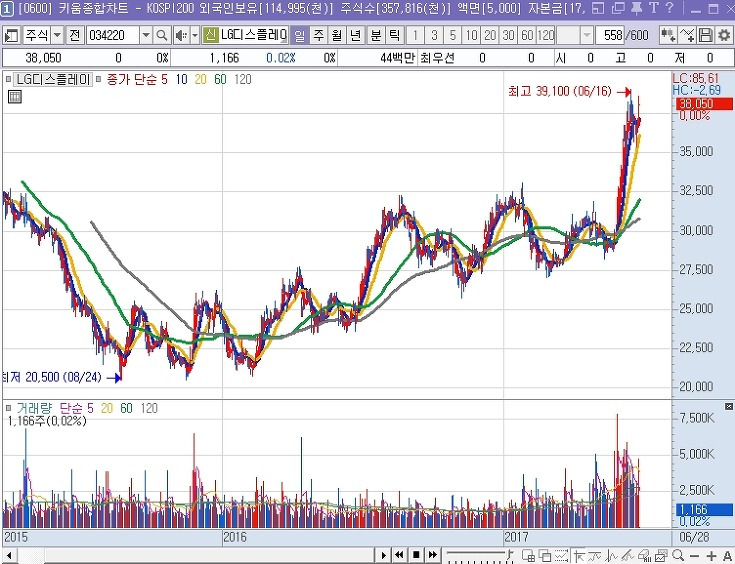Select interval button 60
735x564 pixels.
click(x=527, y=35)
